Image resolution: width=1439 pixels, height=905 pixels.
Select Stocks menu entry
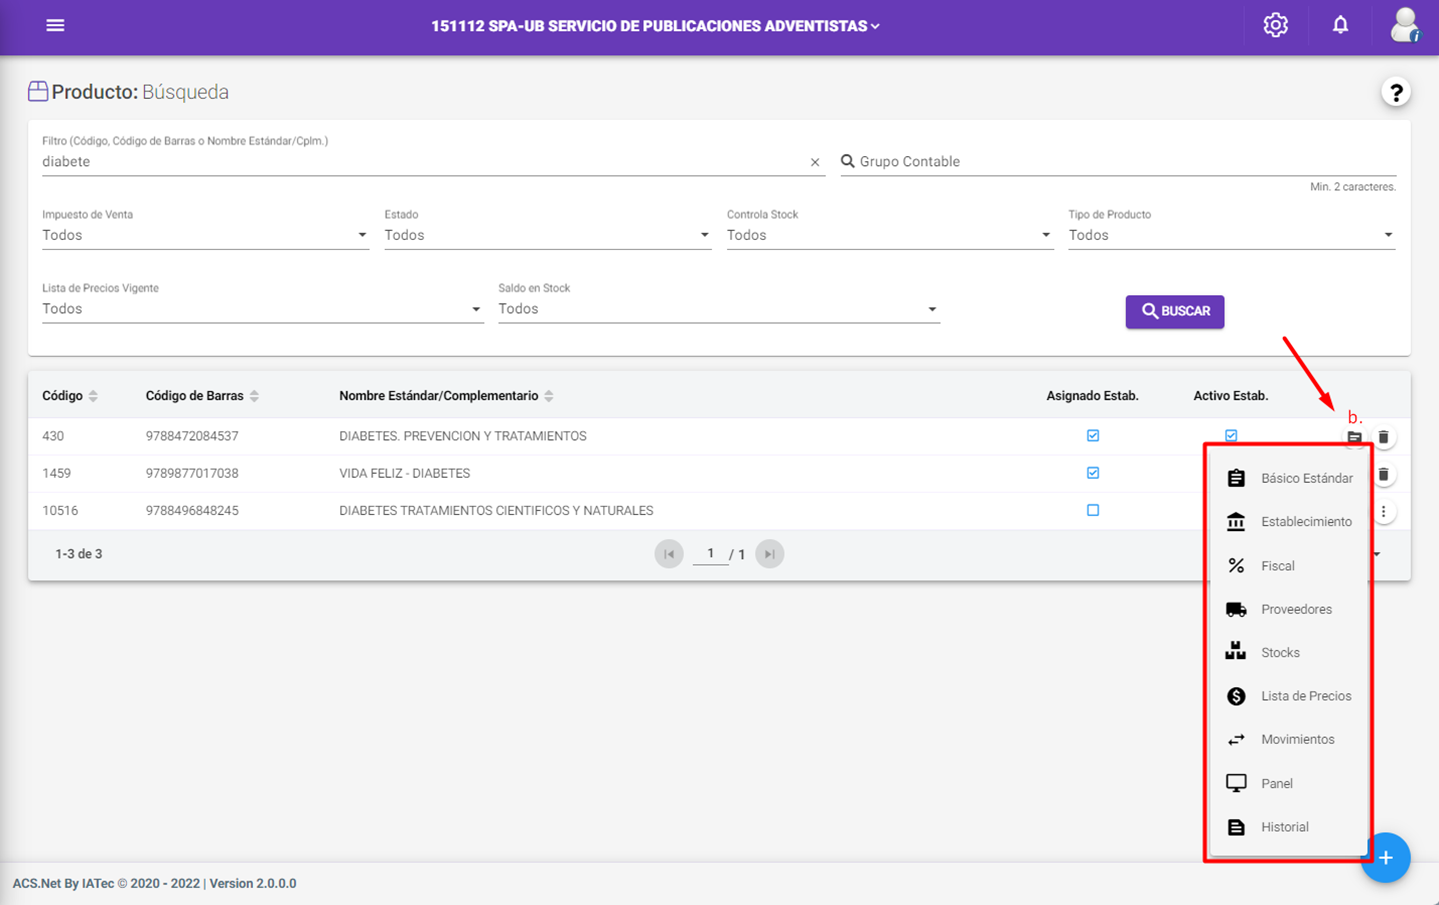(1288, 652)
